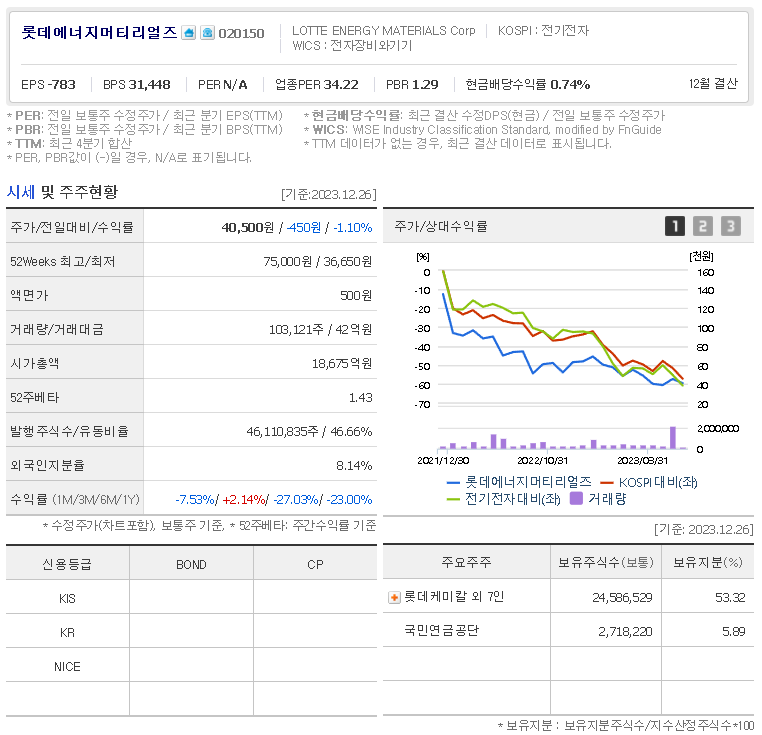Click the 국민연금공단 shareholder row
Viewport: 762px width, 735px height.
(x=569, y=631)
